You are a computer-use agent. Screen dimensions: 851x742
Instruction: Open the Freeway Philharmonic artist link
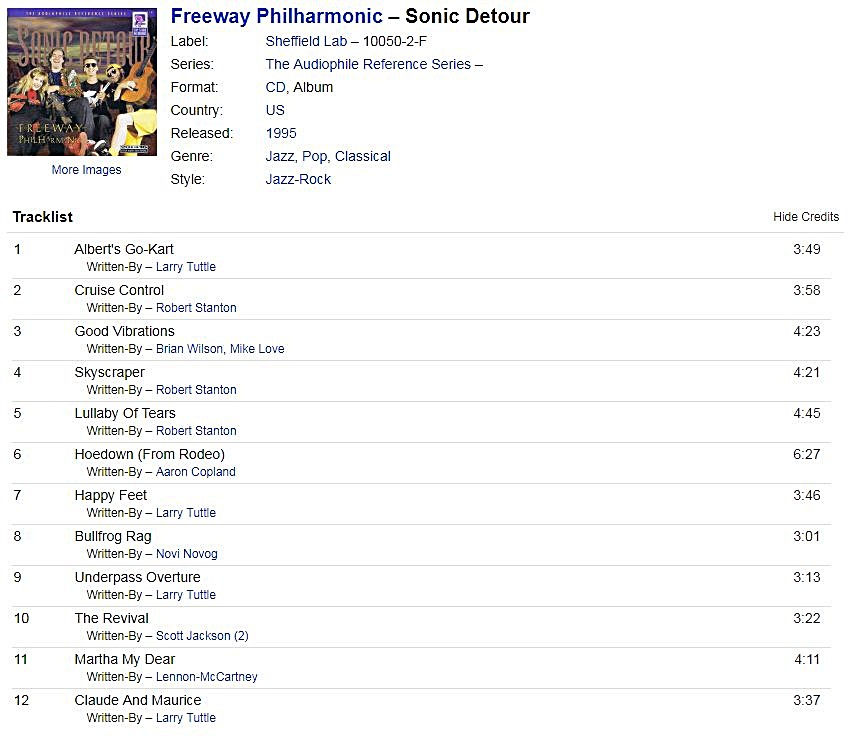click(x=277, y=16)
